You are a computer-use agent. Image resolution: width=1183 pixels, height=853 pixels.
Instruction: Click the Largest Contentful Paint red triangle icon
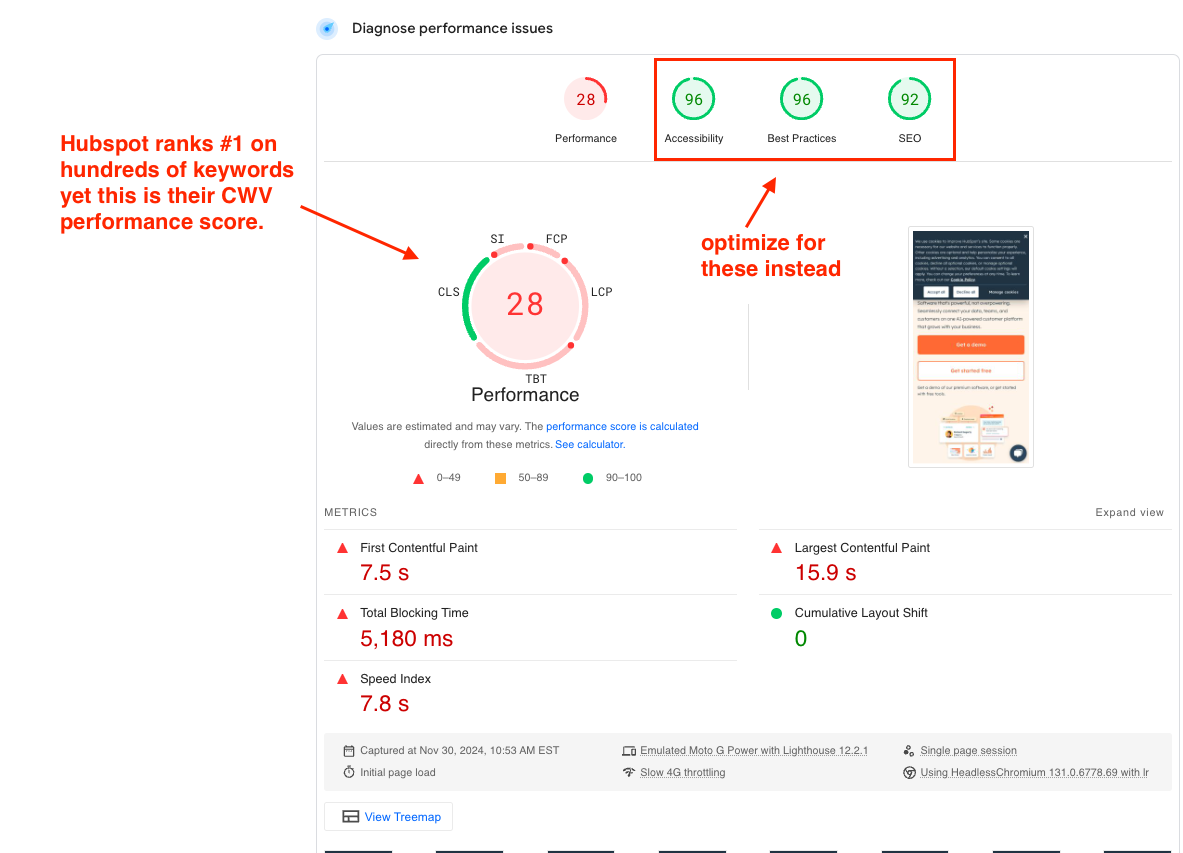(776, 548)
